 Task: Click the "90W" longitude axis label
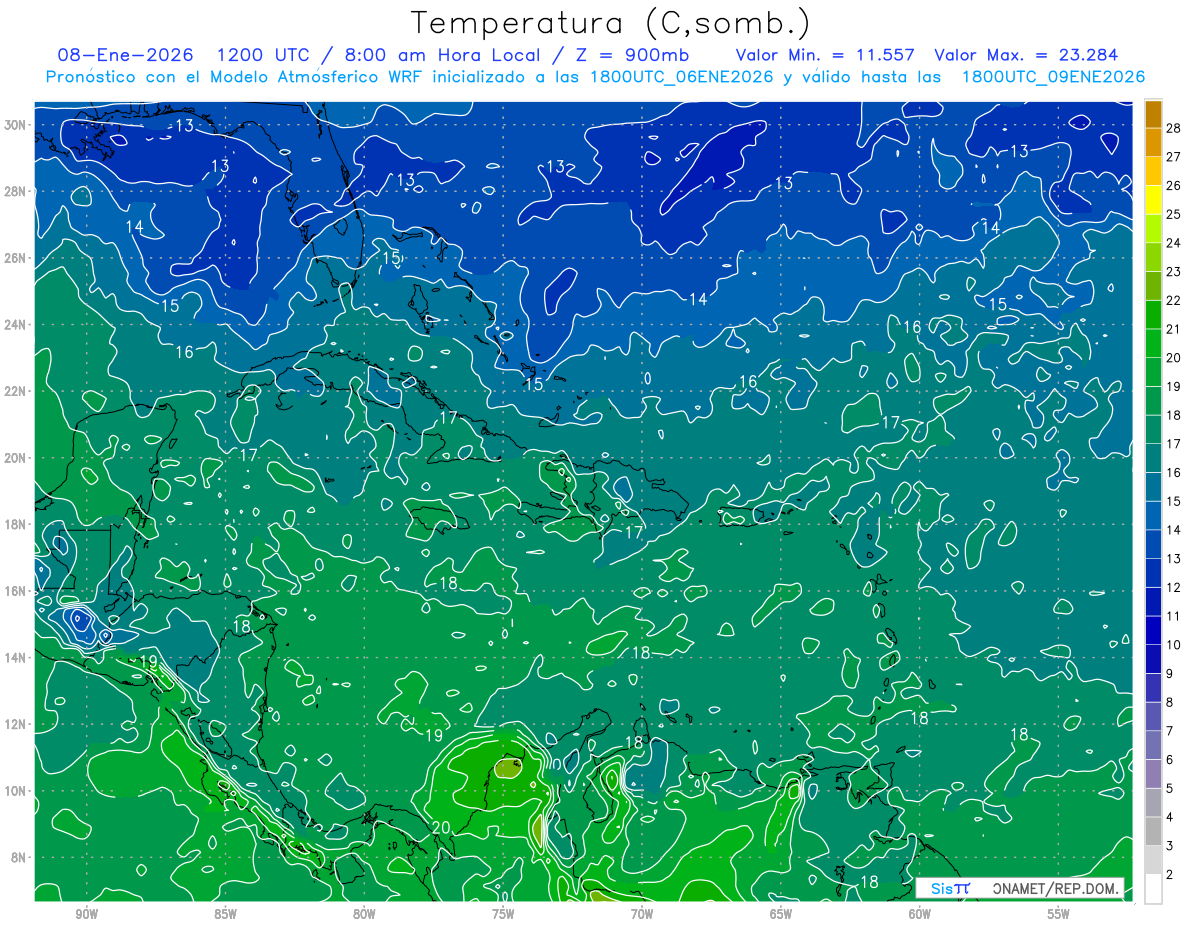(86, 914)
